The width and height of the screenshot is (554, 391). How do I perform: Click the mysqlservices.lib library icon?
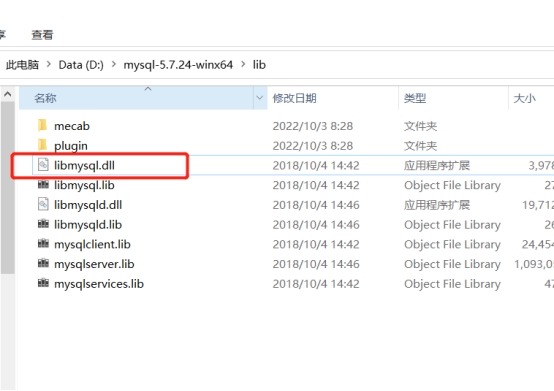43,283
